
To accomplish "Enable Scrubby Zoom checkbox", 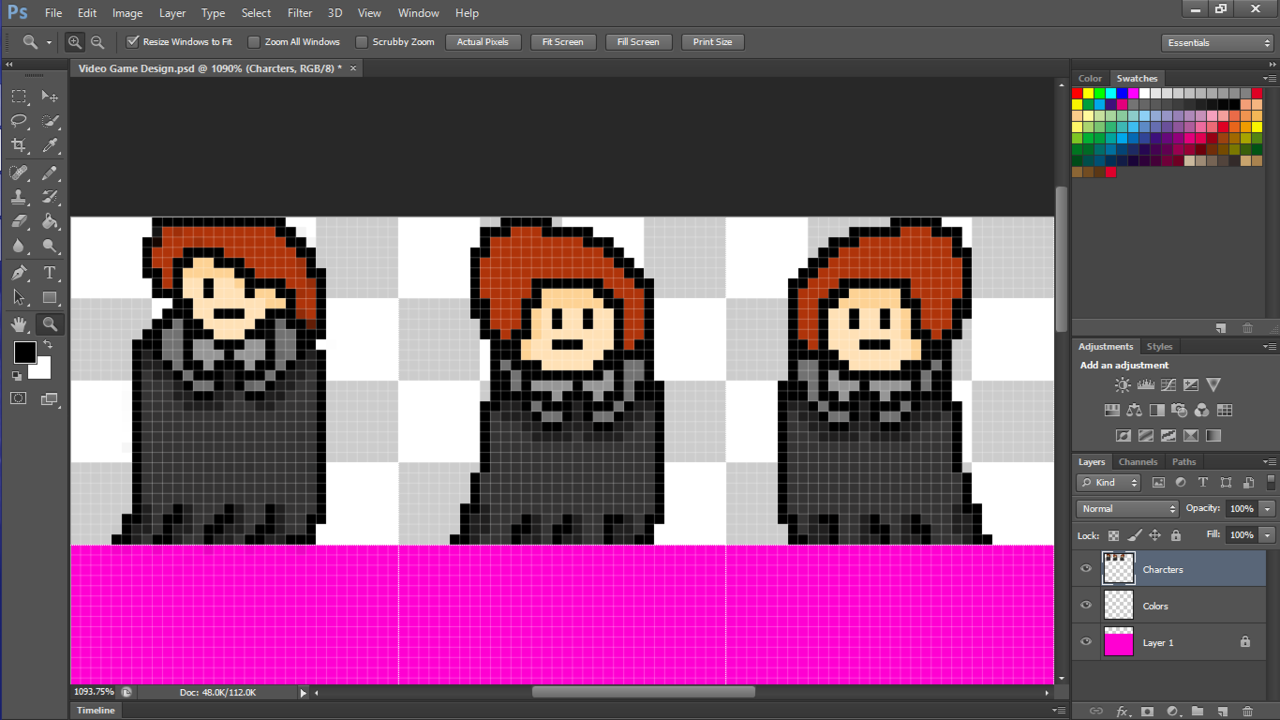I will tap(361, 42).
